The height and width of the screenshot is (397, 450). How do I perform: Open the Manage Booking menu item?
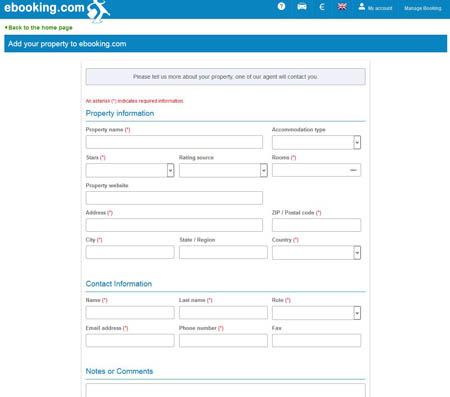click(x=423, y=8)
